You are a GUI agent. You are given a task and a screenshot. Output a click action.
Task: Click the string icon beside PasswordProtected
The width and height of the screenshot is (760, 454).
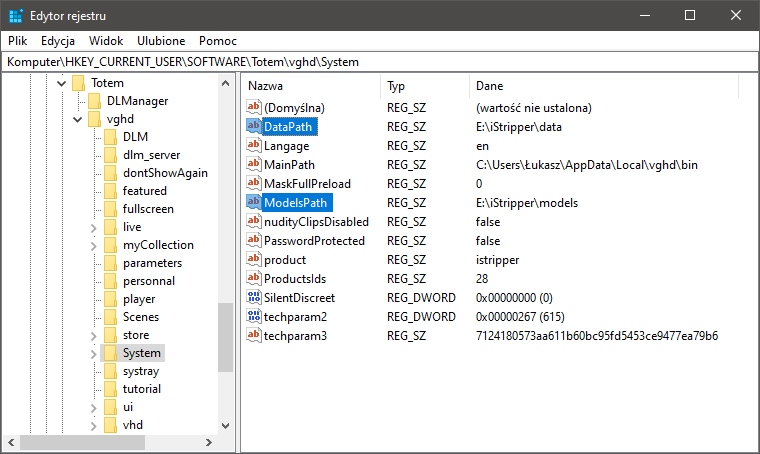pos(253,241)
